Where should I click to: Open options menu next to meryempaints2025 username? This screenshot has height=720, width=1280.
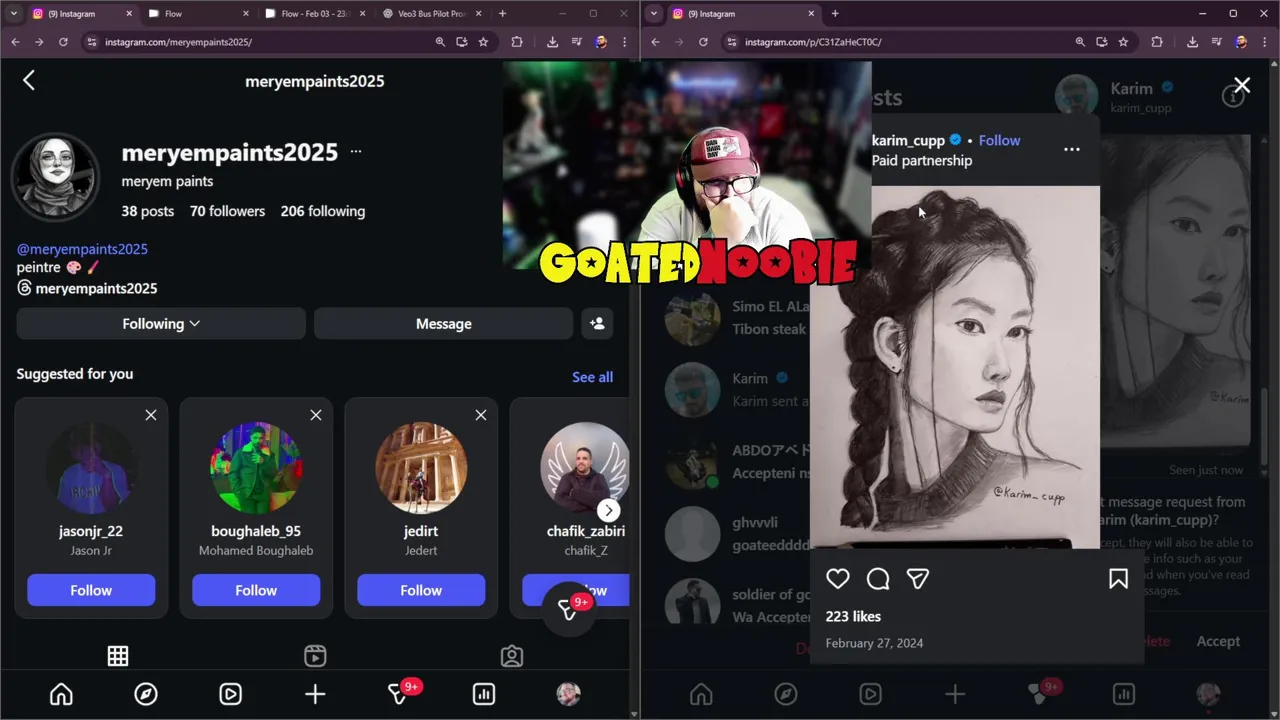pos(356,152)
